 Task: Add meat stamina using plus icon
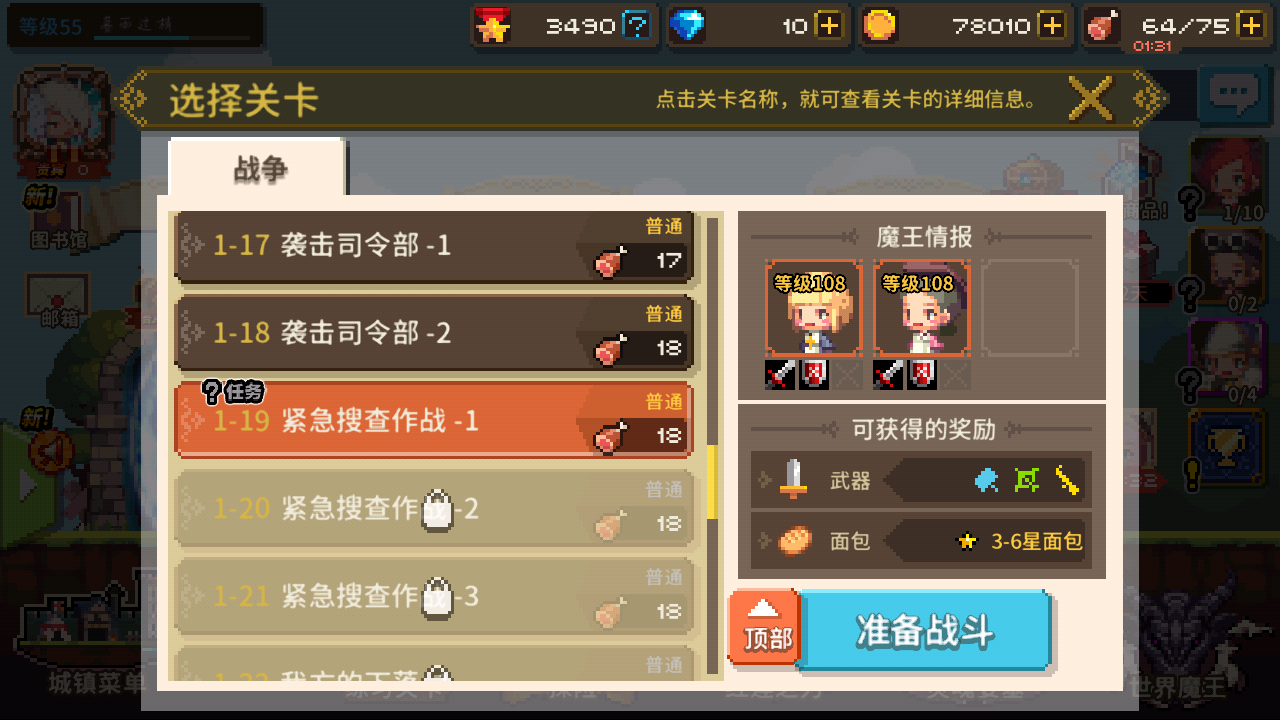click(x=1251, y=26)
